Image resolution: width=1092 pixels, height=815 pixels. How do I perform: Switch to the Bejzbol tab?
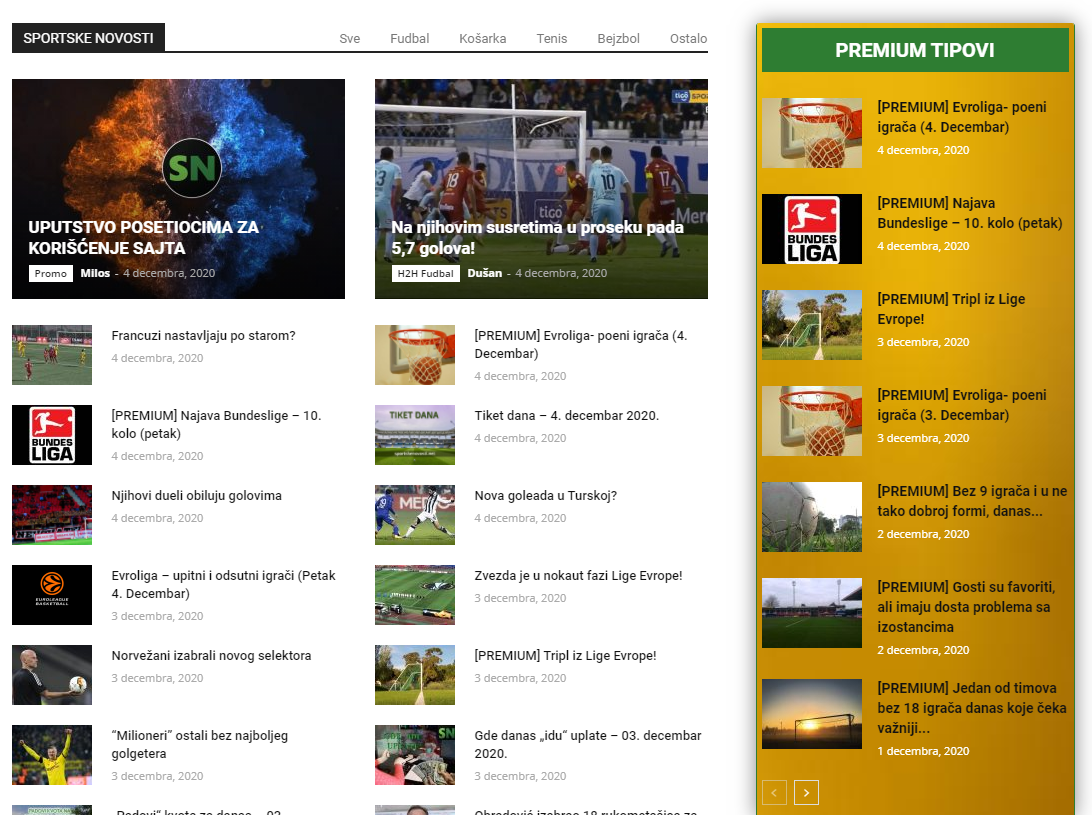(618, 38)
